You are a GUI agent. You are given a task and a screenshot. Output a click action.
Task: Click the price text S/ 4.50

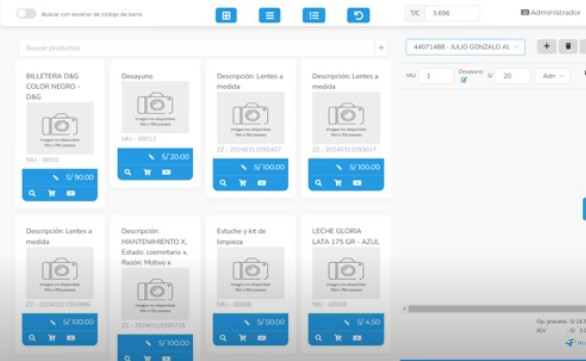[x=368, y=322]
